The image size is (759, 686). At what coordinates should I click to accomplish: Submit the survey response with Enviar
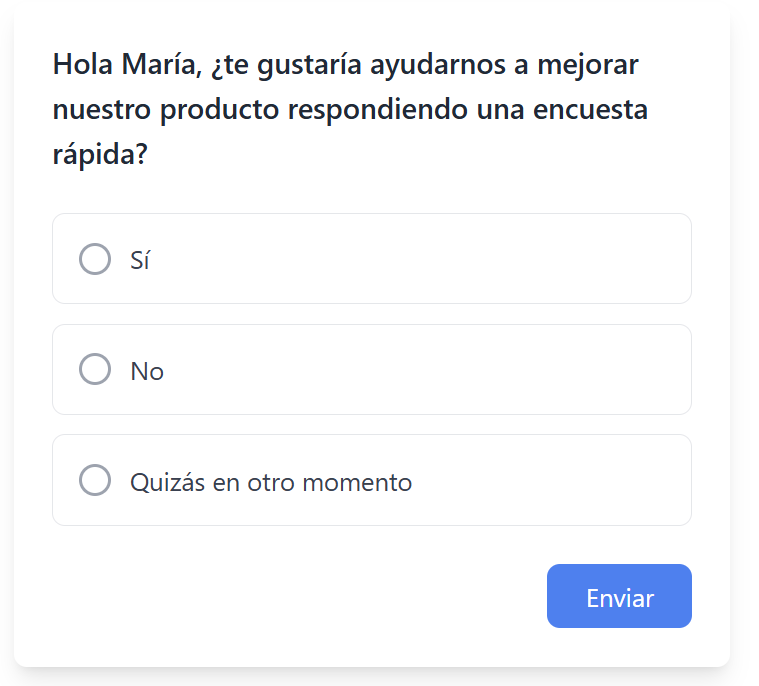coord(619,597)
